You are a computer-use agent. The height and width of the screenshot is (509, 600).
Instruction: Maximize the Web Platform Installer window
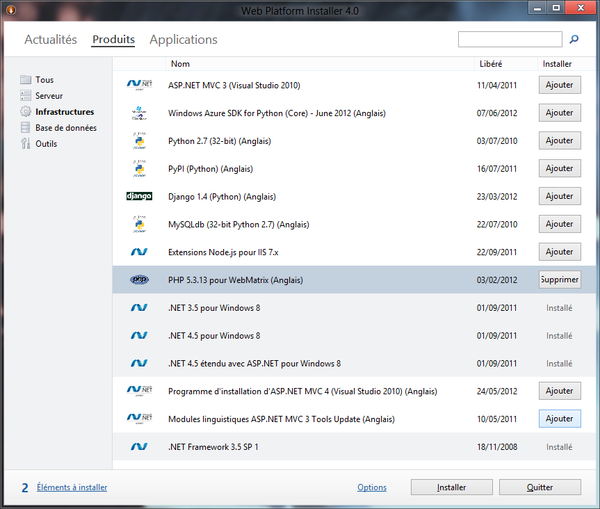point(556,8)
